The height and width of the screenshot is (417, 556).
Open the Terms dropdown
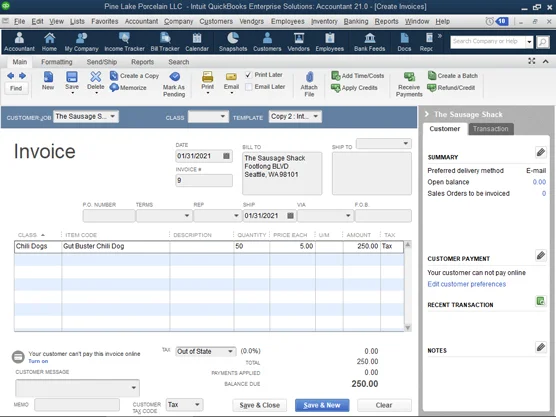187,216
